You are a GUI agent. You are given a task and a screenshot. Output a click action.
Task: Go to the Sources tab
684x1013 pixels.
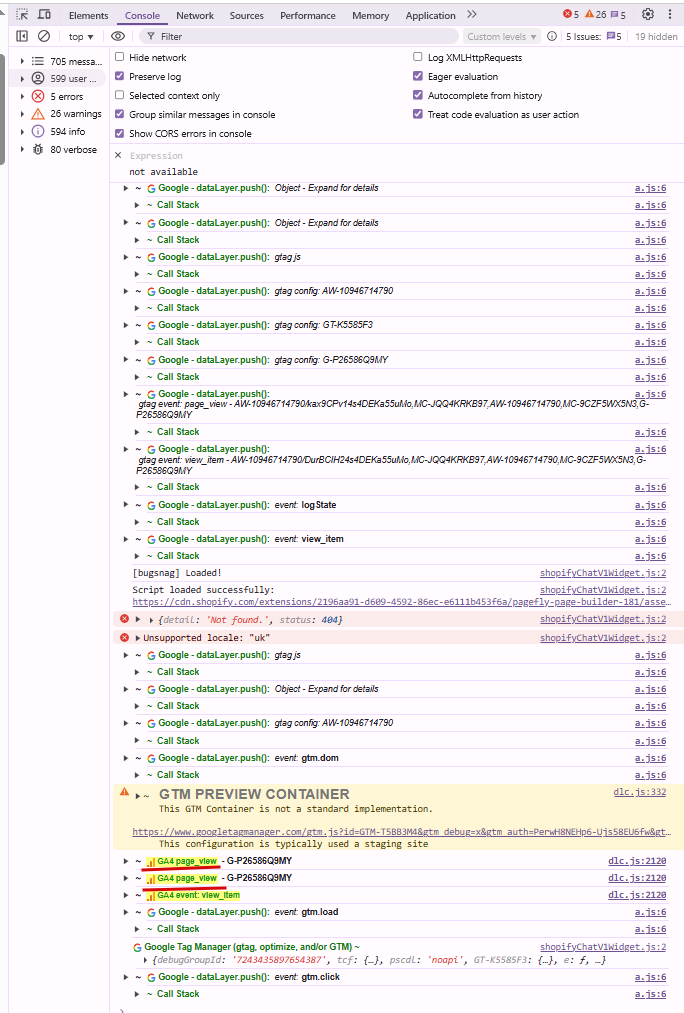click(247, 15)
